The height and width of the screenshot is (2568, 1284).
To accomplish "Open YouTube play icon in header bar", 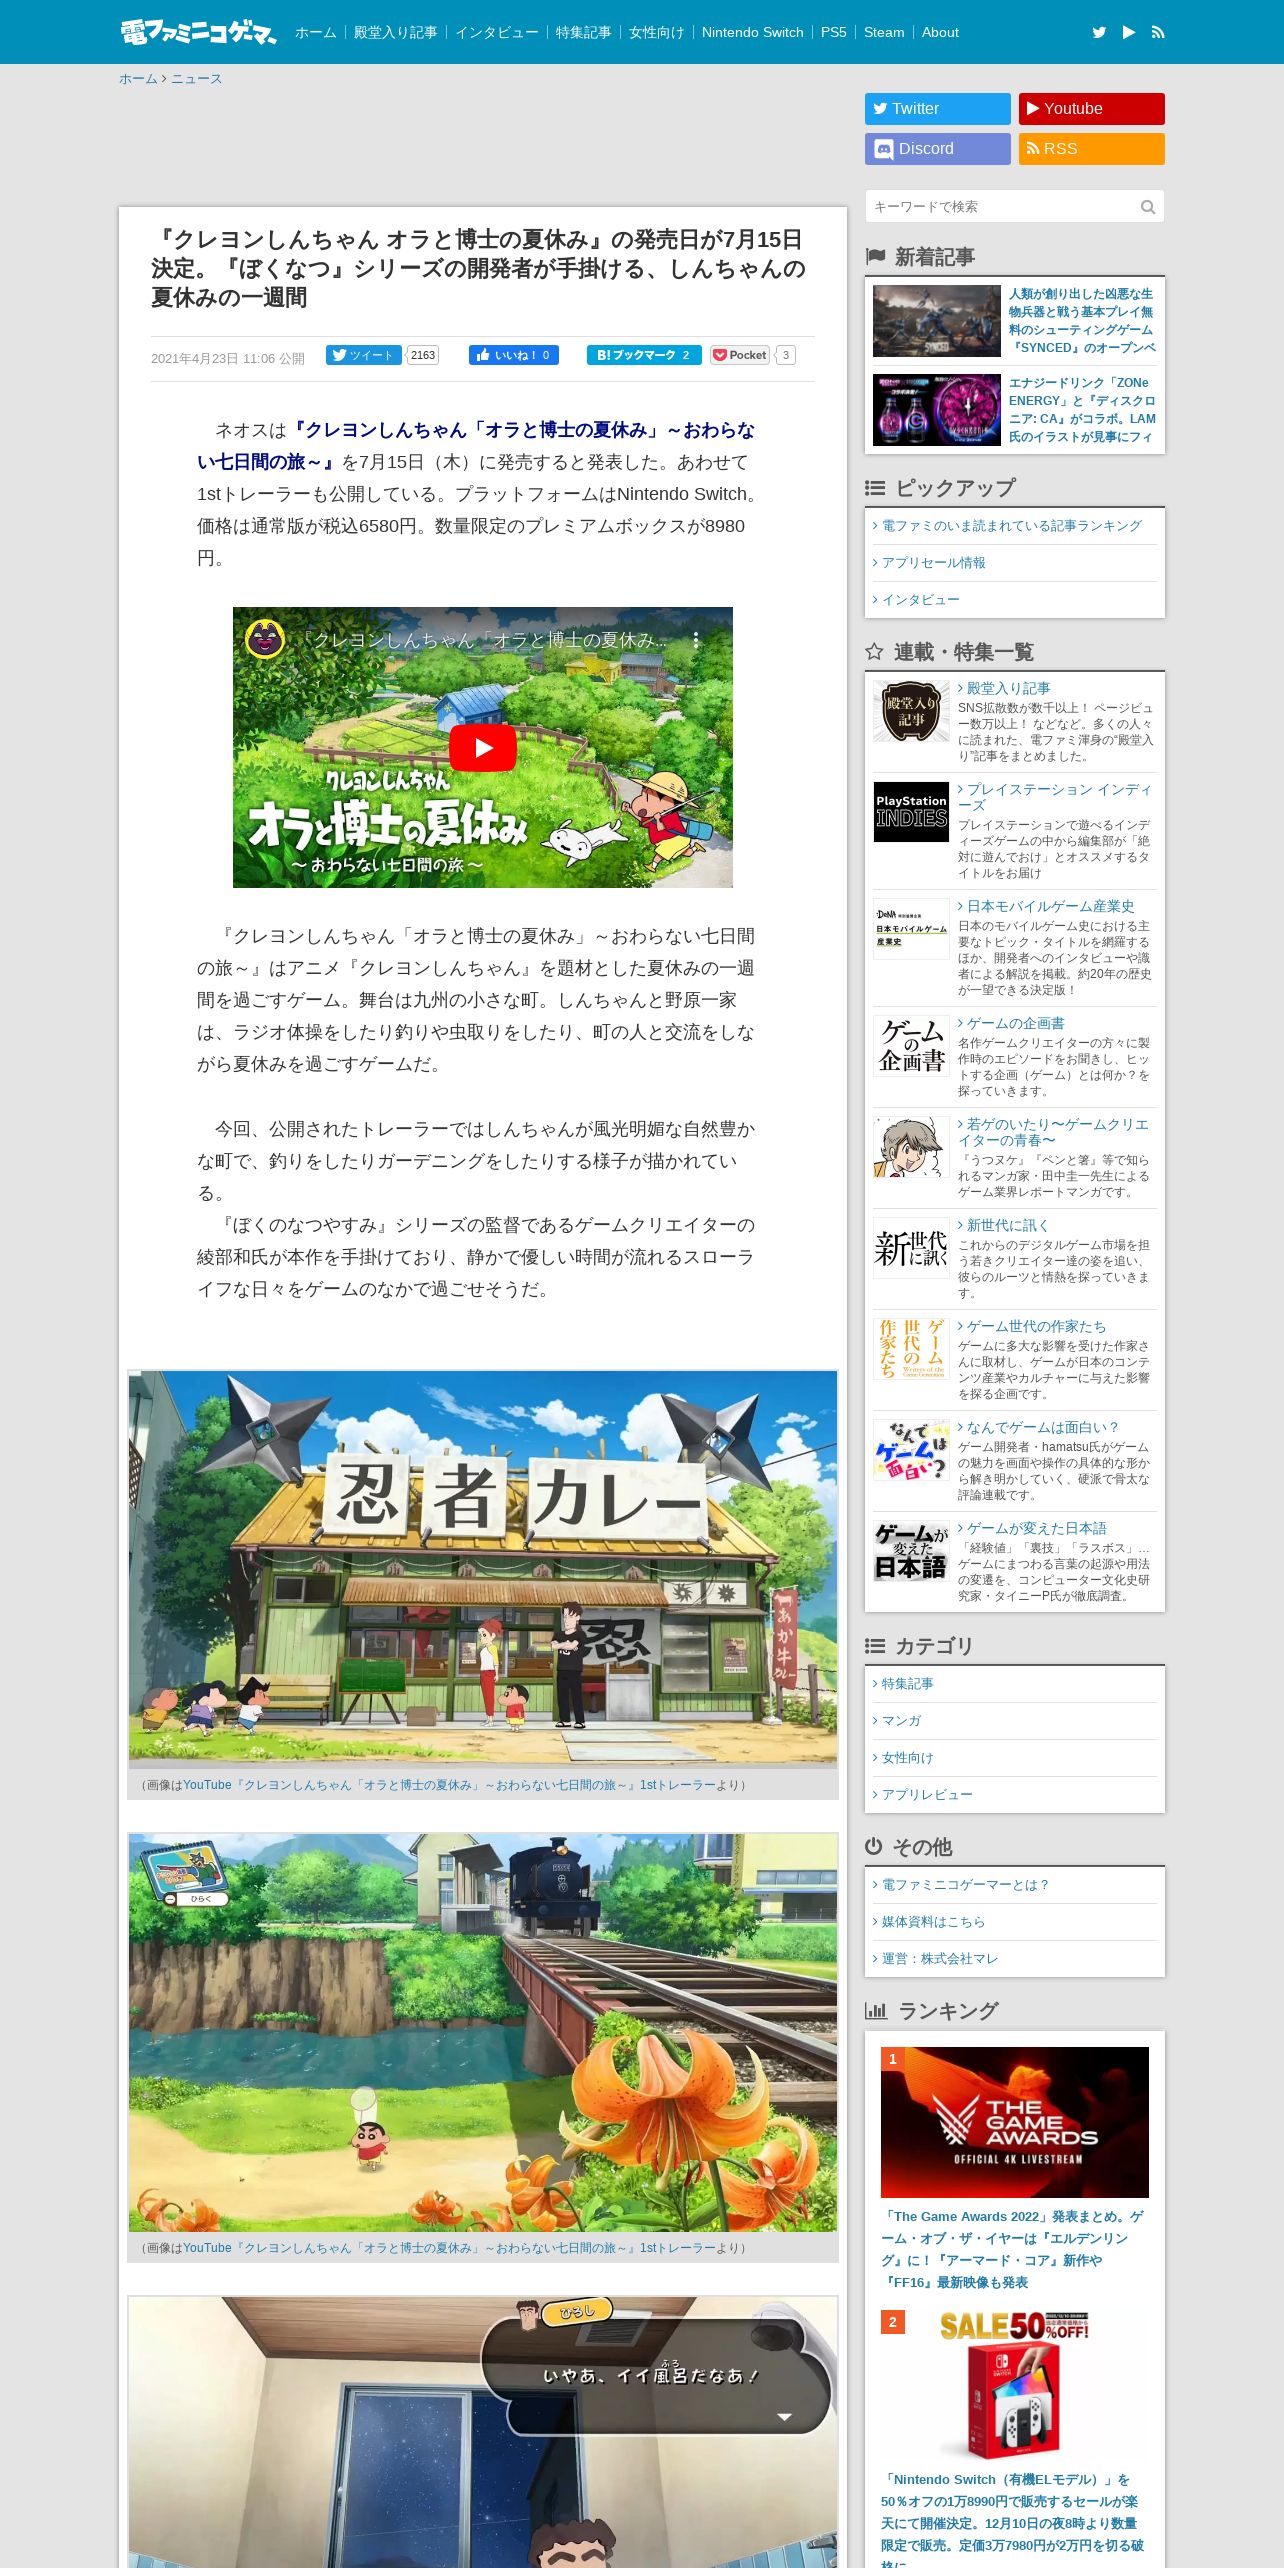I will click(x=1129, y=32).
